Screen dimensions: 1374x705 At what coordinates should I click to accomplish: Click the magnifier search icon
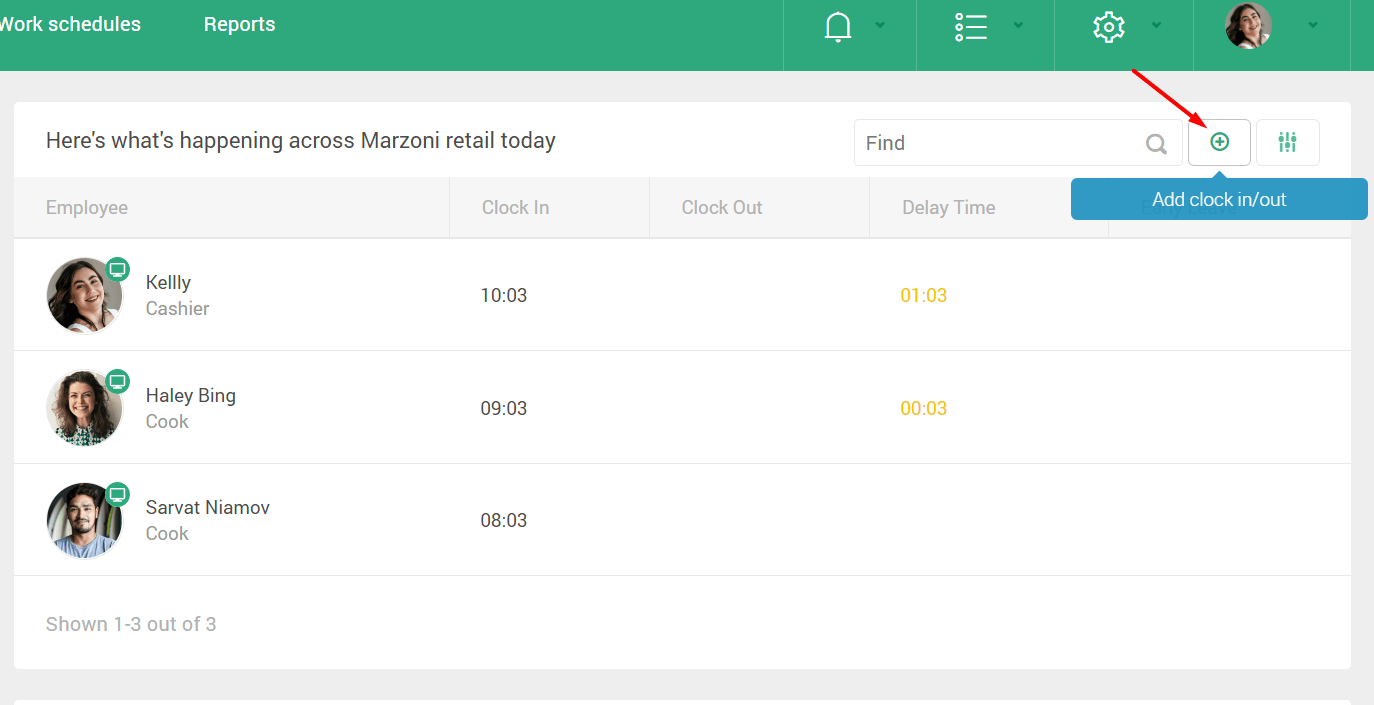coord(1157,144)
